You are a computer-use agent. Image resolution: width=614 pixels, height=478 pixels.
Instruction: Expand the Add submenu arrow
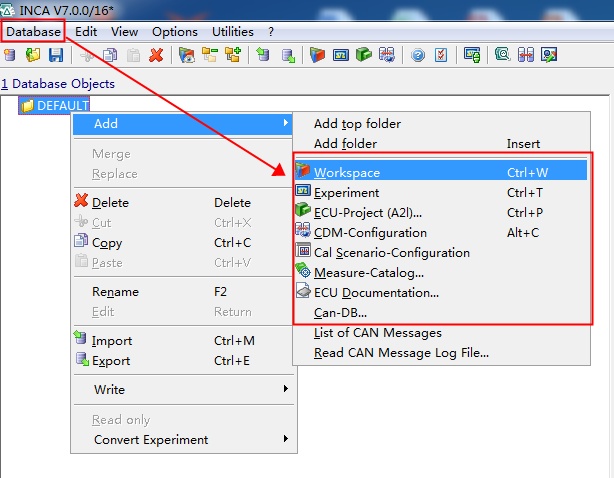click(x=286, y=123)
